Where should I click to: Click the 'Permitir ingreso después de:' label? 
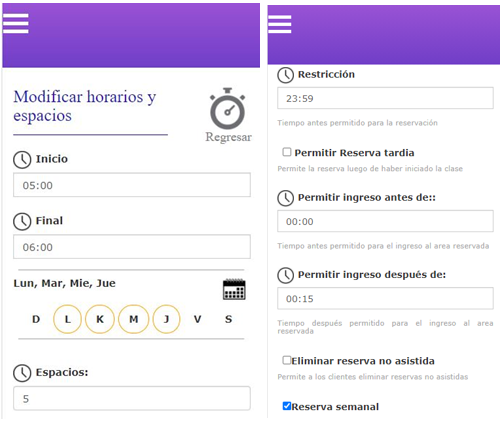tap(372, 275)
